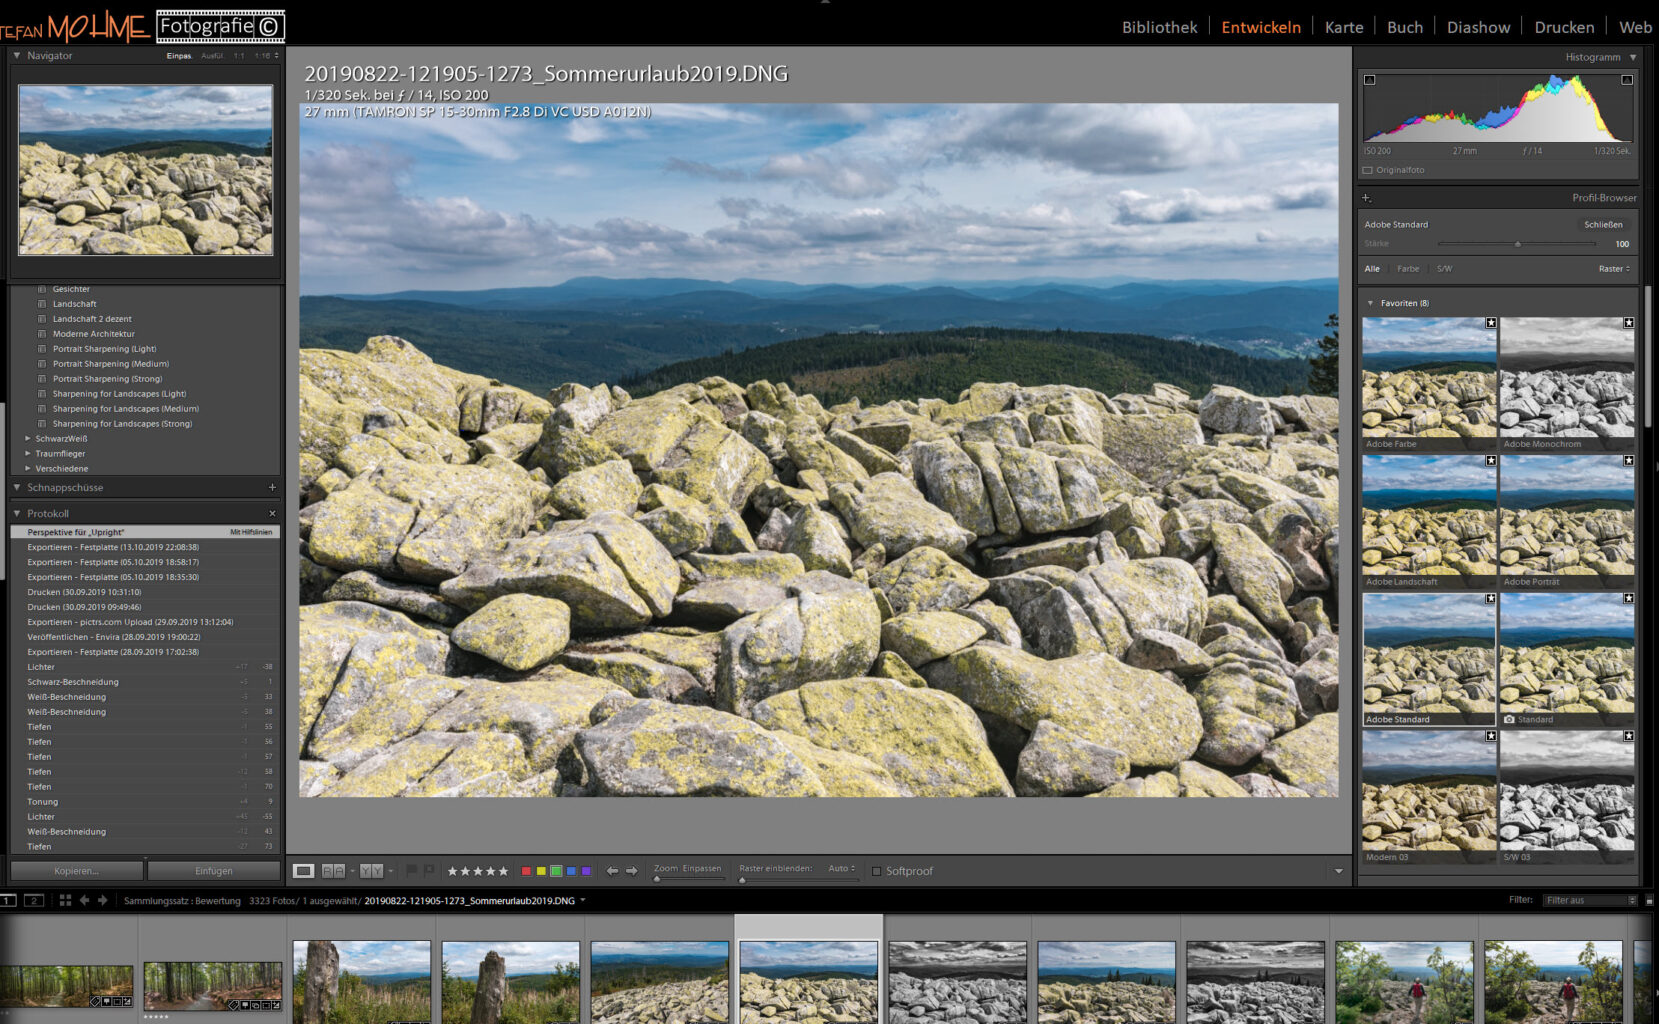Collapse the Protokoll panel
The image size is (1659, 1024).
pyautogui.click(x=17, y=514)
